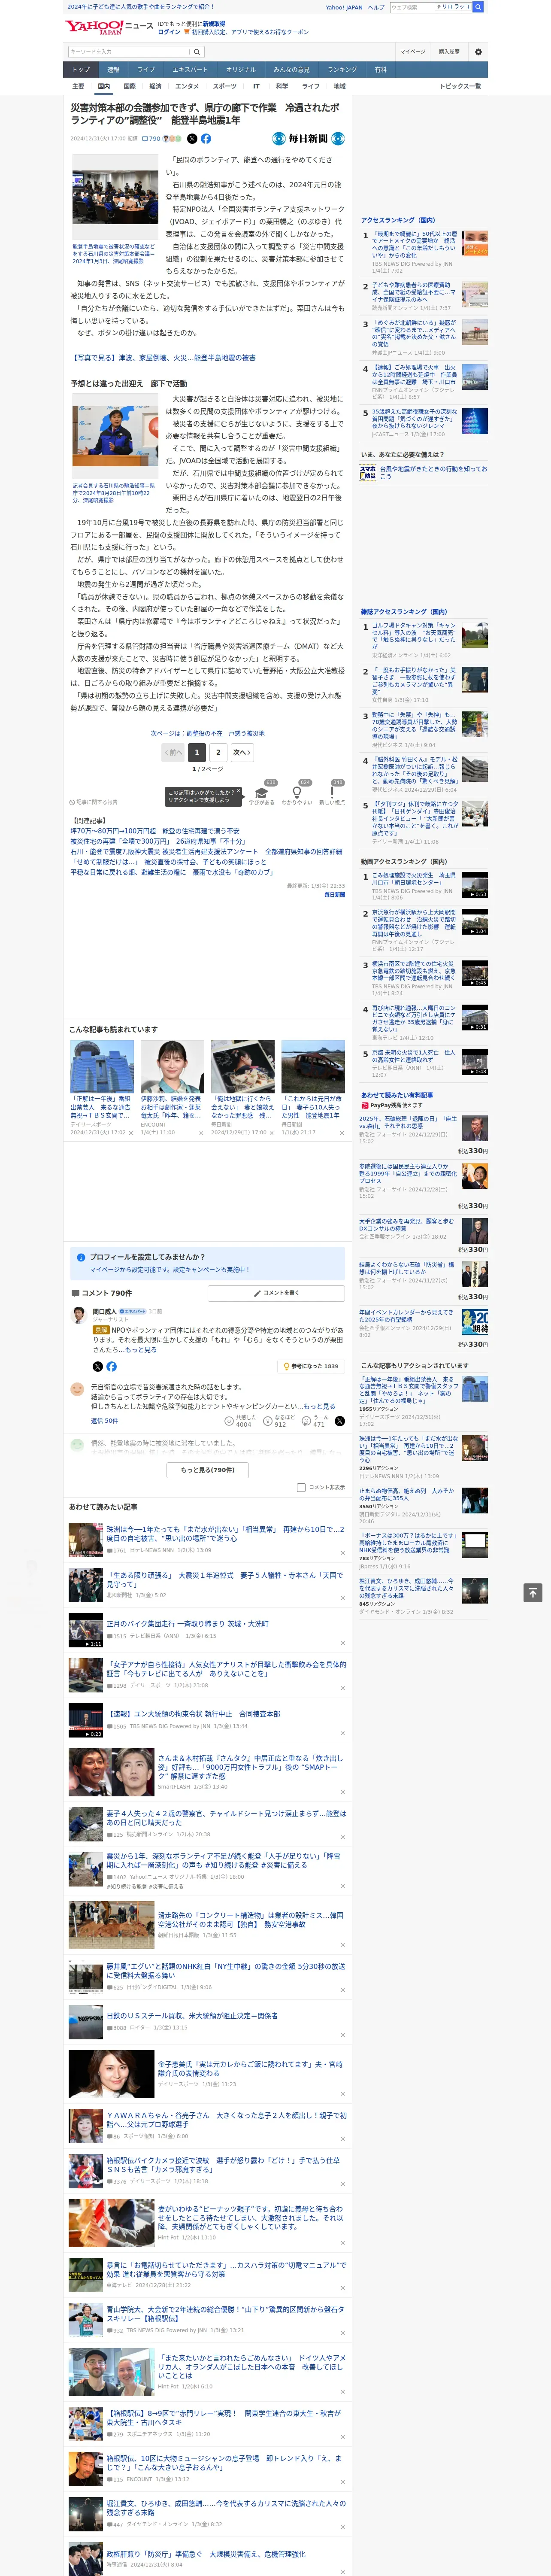The image size is (551, 2576).
Task: Open the みんなの意見 tab
Action: 292,70
